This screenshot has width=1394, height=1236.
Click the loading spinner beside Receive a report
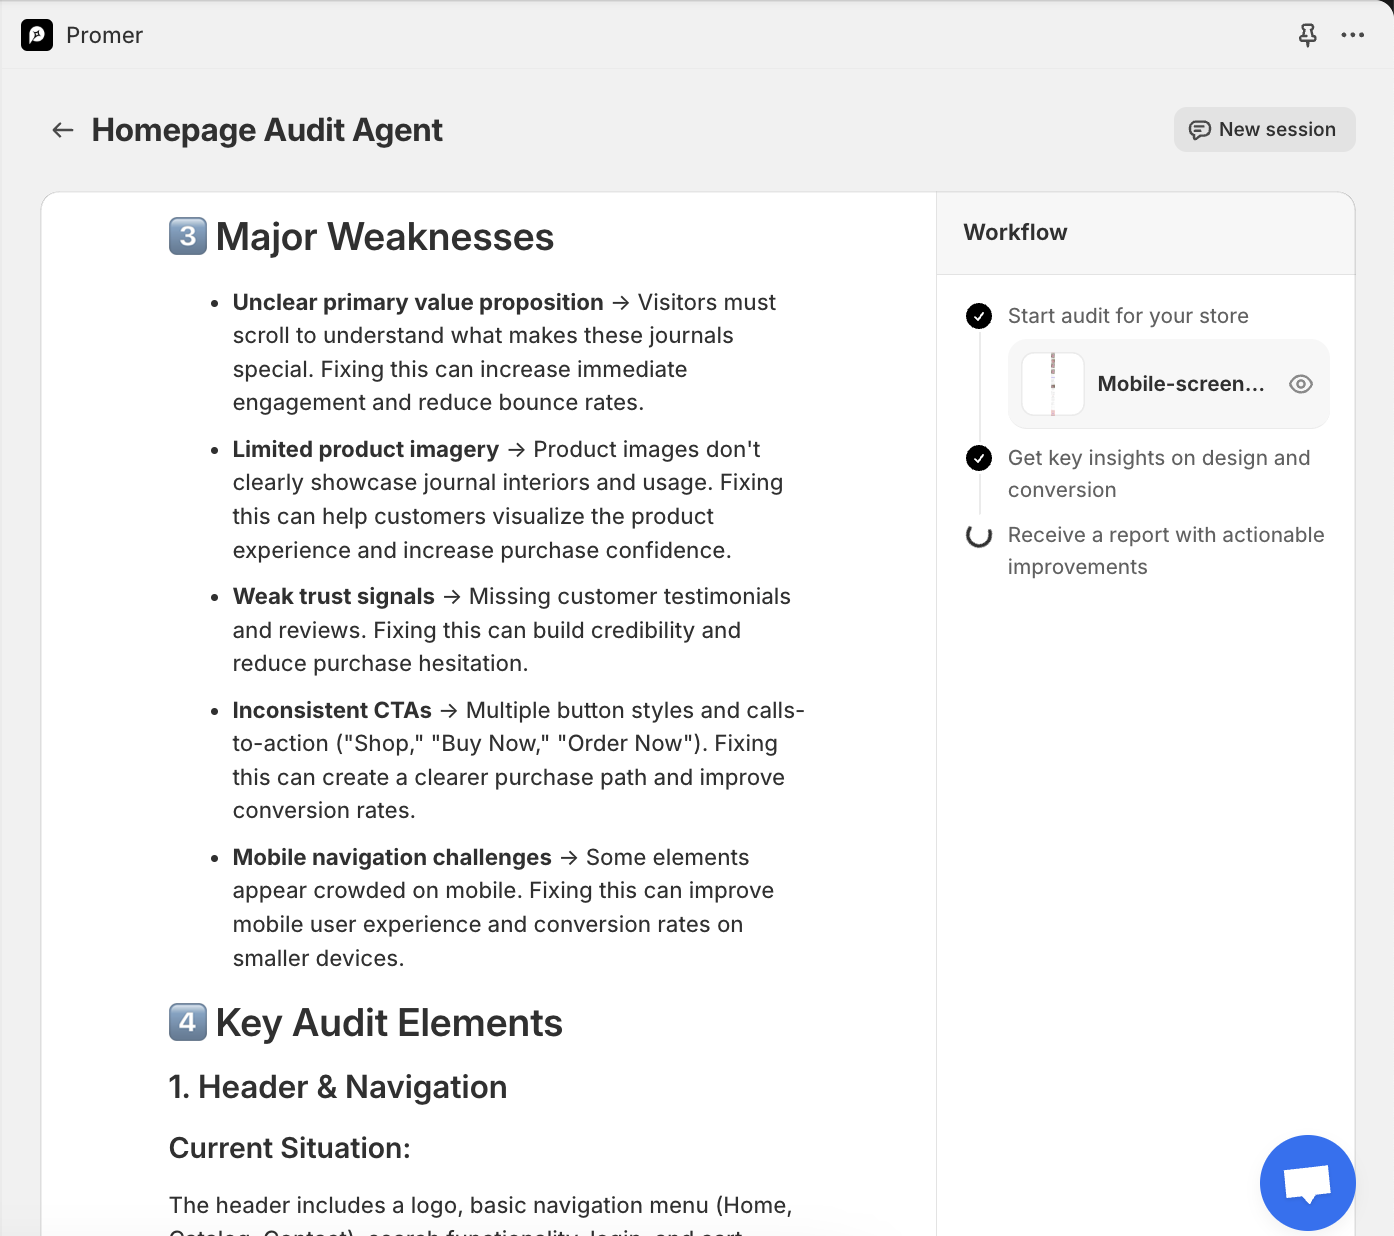click(x=979, y=535)
